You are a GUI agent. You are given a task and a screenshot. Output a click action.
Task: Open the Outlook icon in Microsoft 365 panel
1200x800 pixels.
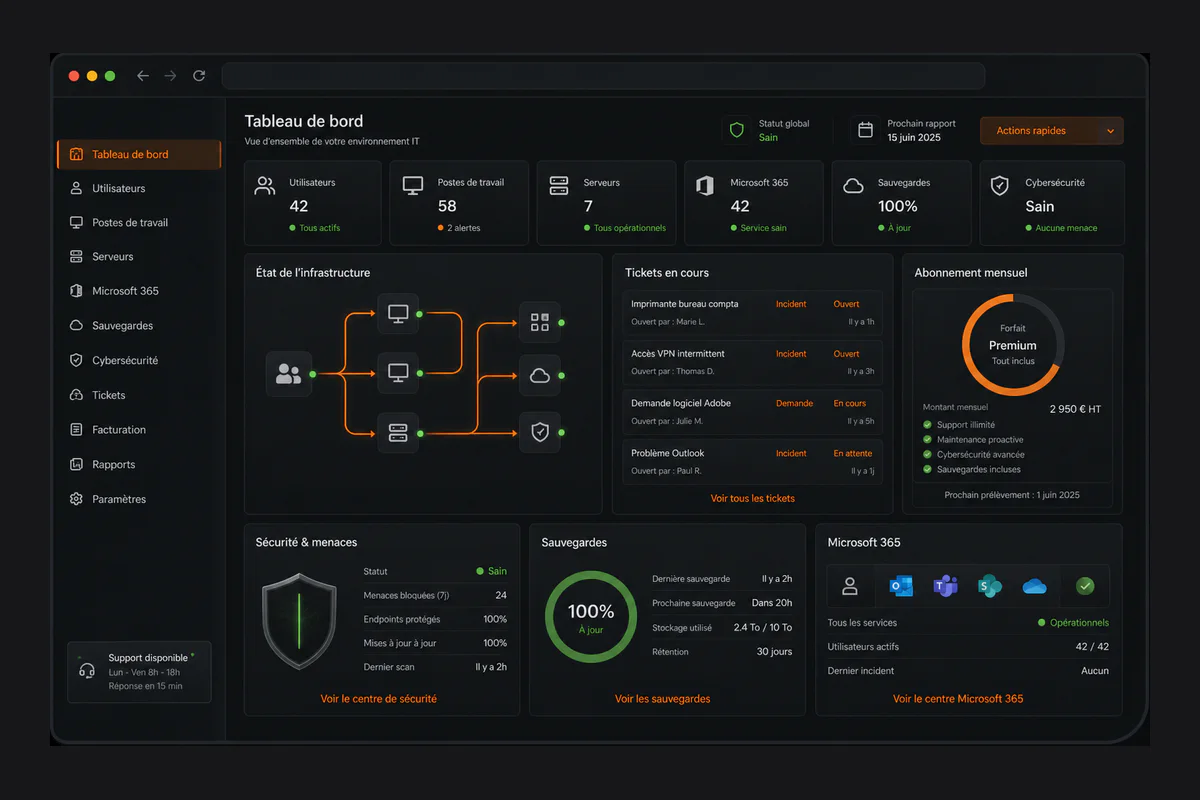[x=901, y=586]
